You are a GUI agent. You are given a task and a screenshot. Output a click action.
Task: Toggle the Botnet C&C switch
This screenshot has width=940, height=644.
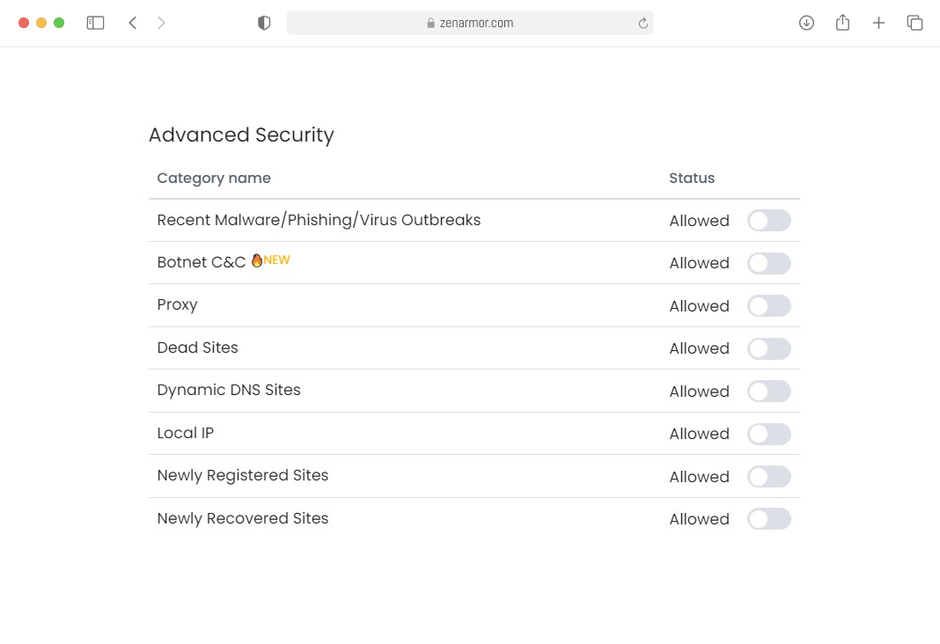coord(769,263)
